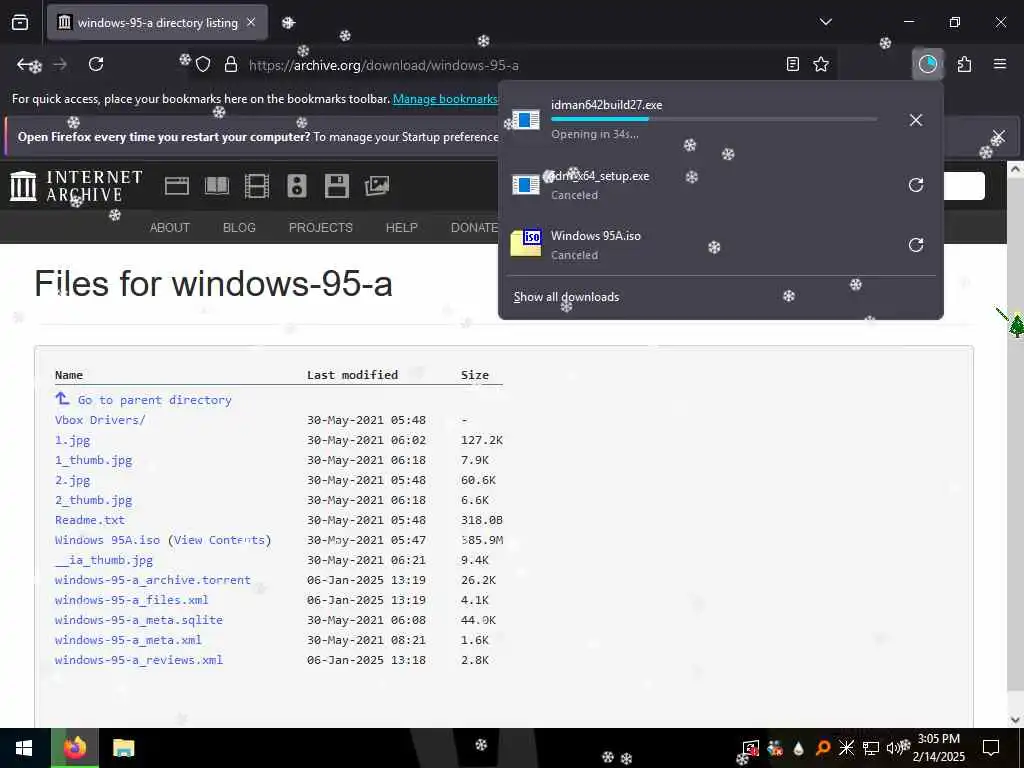
Task: Close the windows-95-a directory listing tab
Action: point(251,22)
